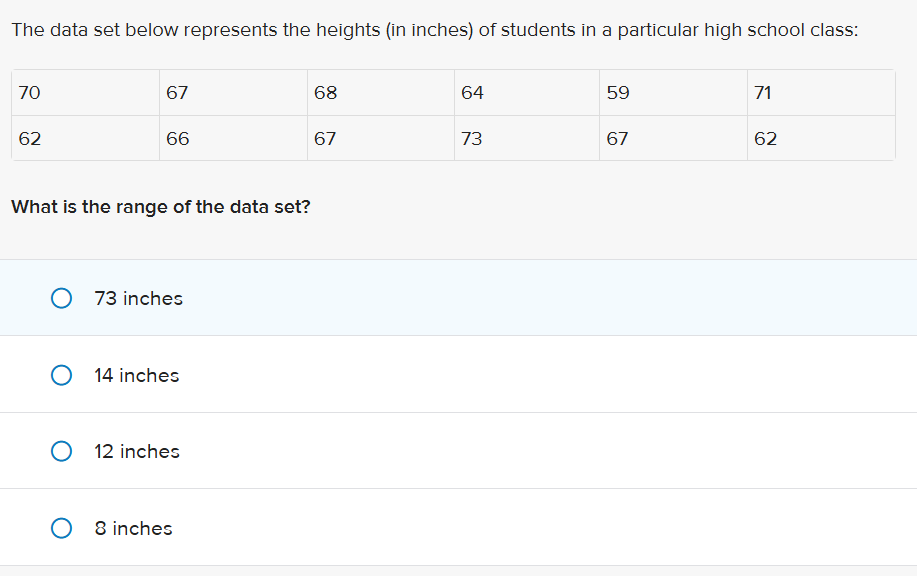This screenshot has height=576, width=917.
Task: Click the '73 inches' answer label text
Action: [x=138, y=298]
